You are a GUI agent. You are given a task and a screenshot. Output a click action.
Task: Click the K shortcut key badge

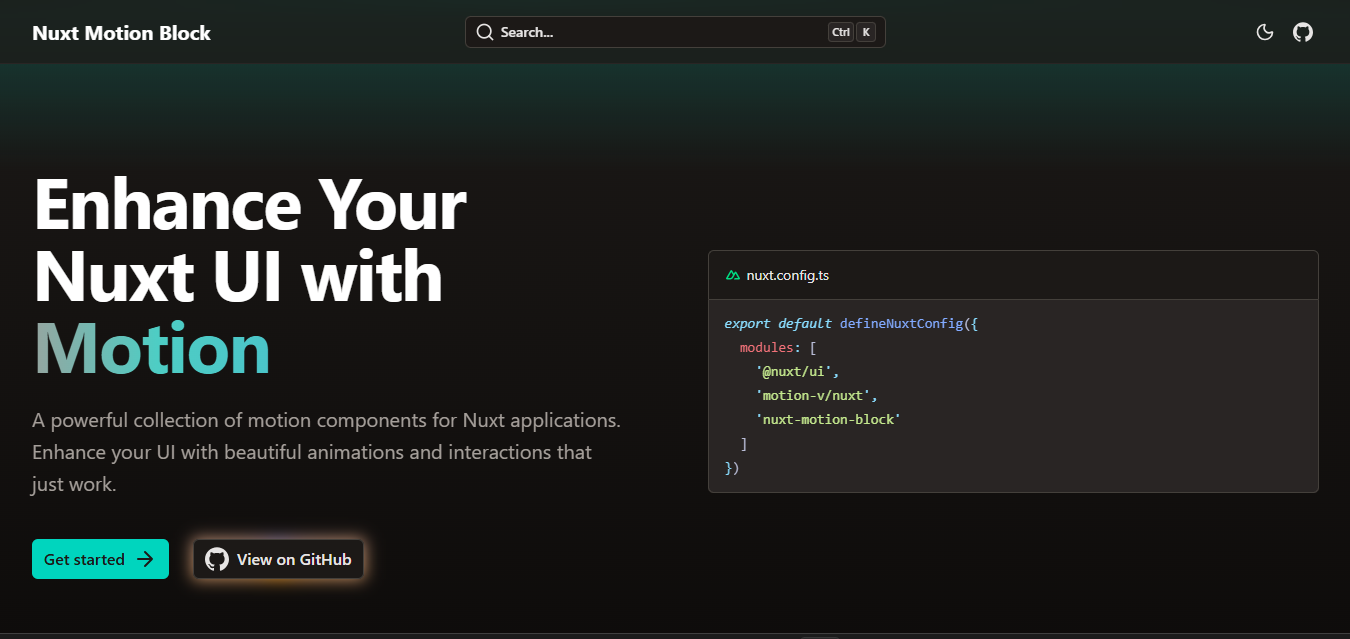pyautogui.click(x=866, y=32)
